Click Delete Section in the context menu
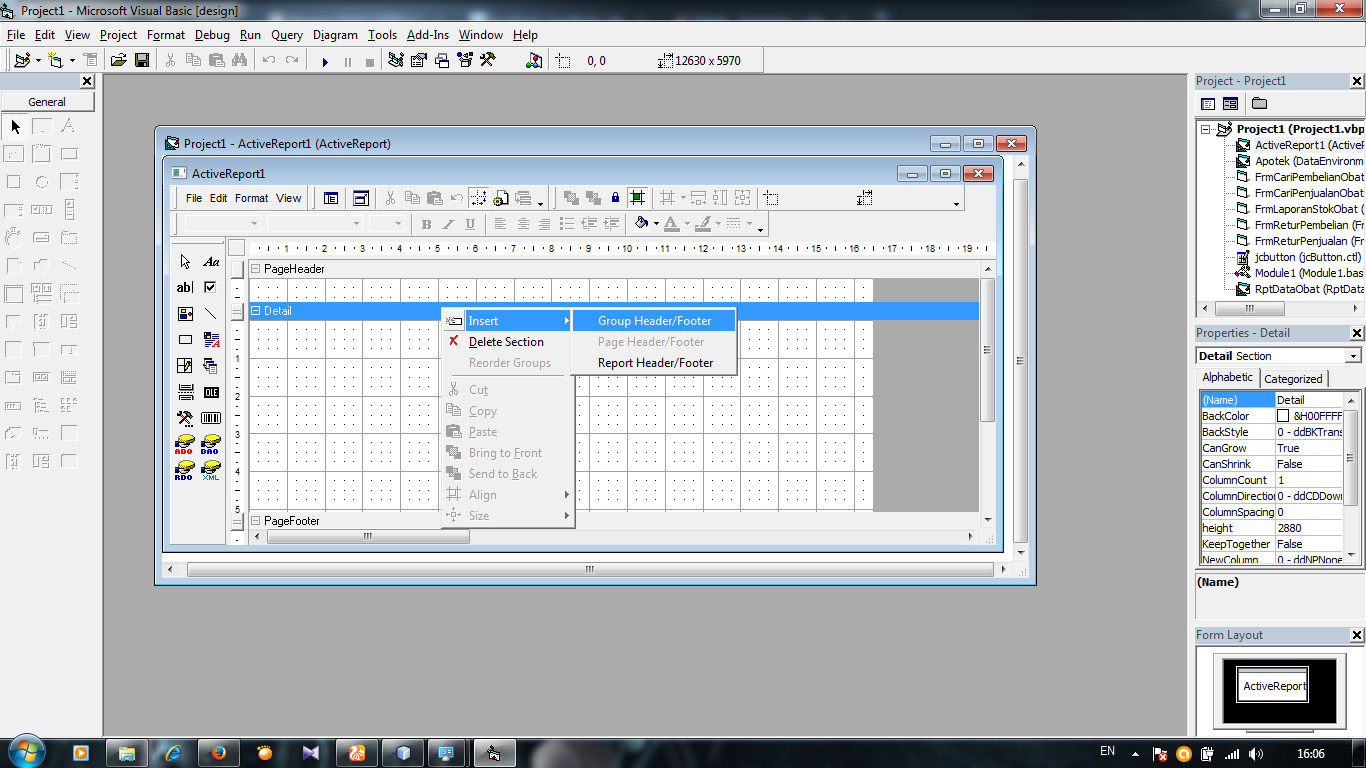Screen dimensions: 1366x768 coord(508,341)
